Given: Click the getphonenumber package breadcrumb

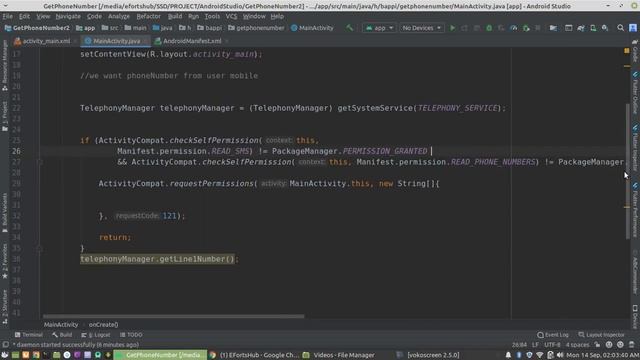Looking at the screenshot, I should [256, 28].
